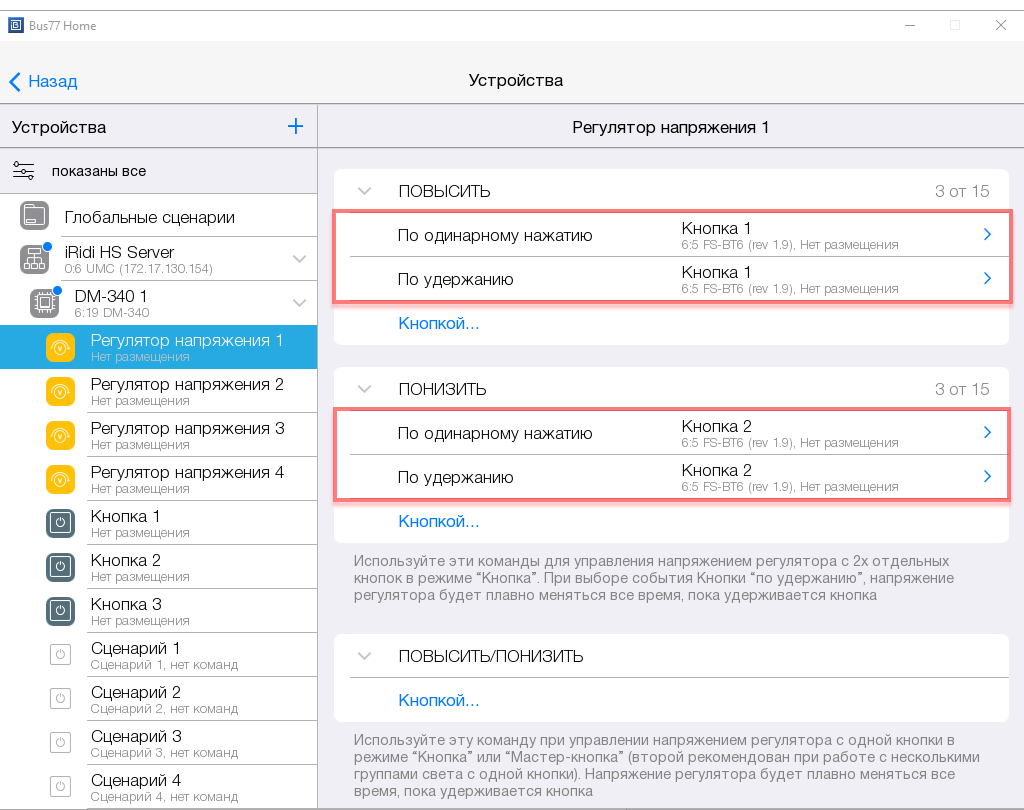Image resolution: width=1024 pixels, height=810 pixels.
Task: Collapse the DM-340 1 device node
Action: (x=299, y=303)
